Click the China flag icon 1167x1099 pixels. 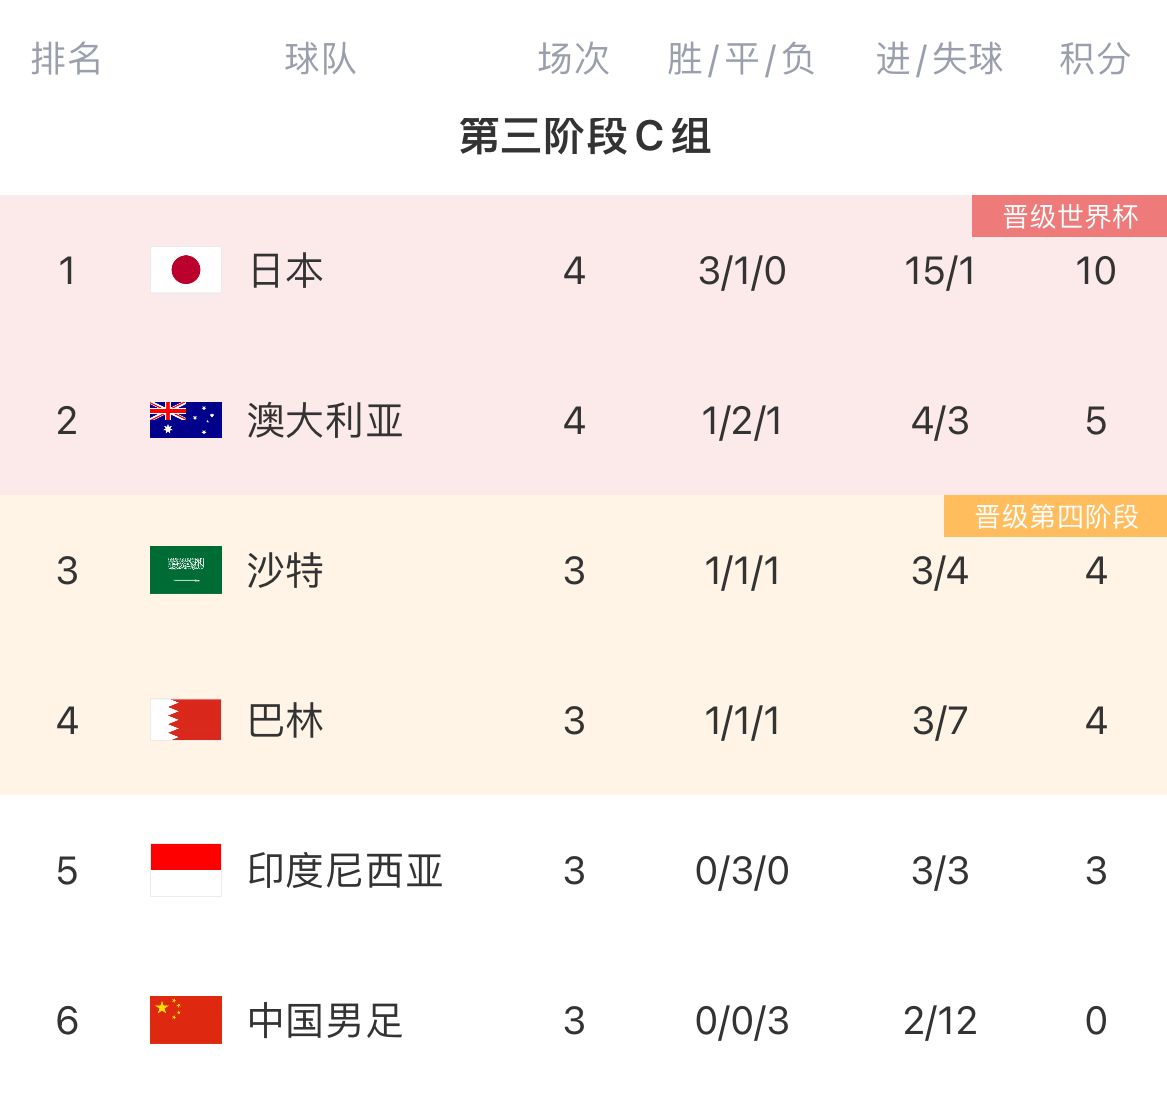(186, 1020)
